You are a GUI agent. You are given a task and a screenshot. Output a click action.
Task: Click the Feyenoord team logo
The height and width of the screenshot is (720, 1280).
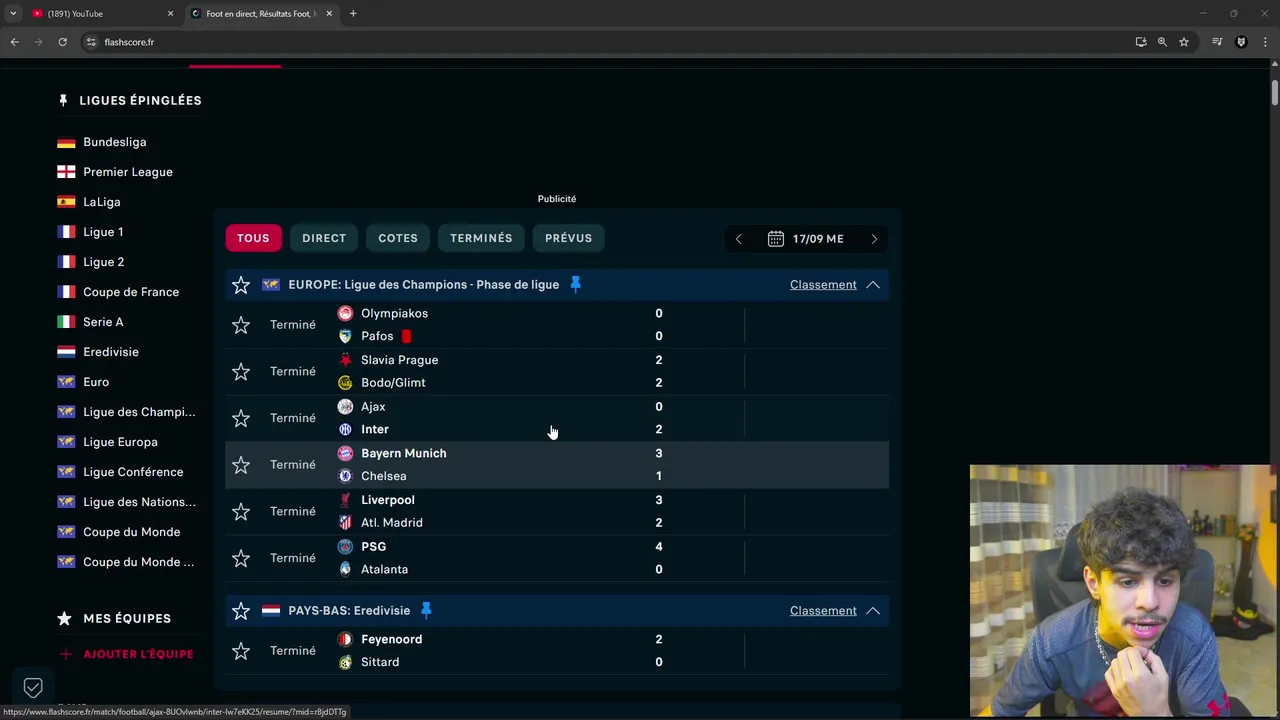(345, 639)
